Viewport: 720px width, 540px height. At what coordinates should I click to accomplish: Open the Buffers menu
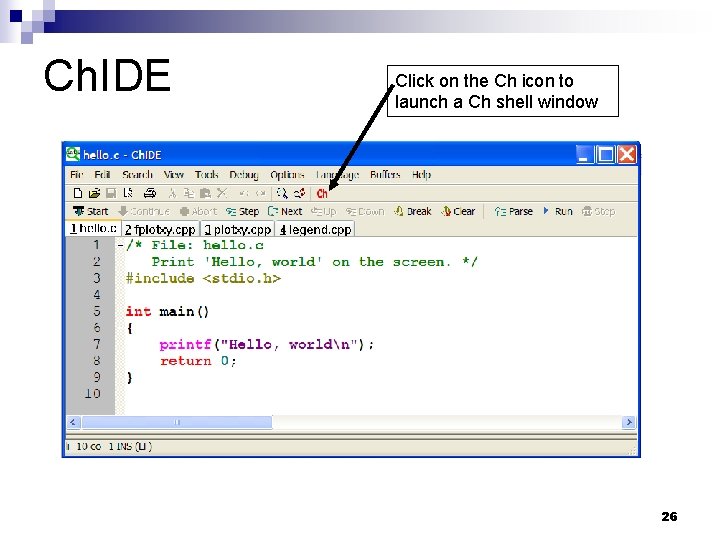[x=385, y=174]
